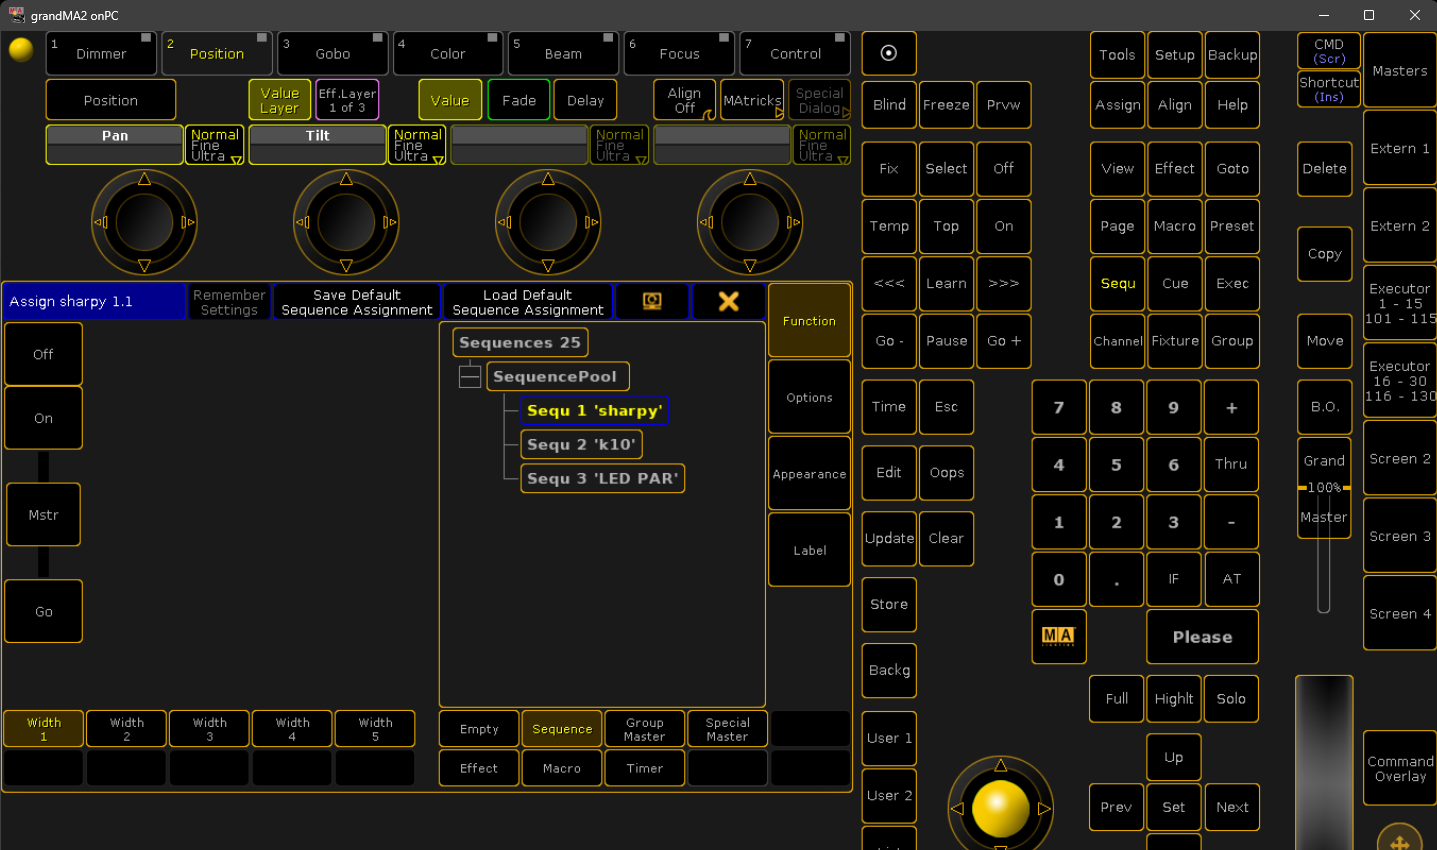Click Save Default Sequence Assignment
This screenshot has height=850, width=1437.
click(357, 302)
